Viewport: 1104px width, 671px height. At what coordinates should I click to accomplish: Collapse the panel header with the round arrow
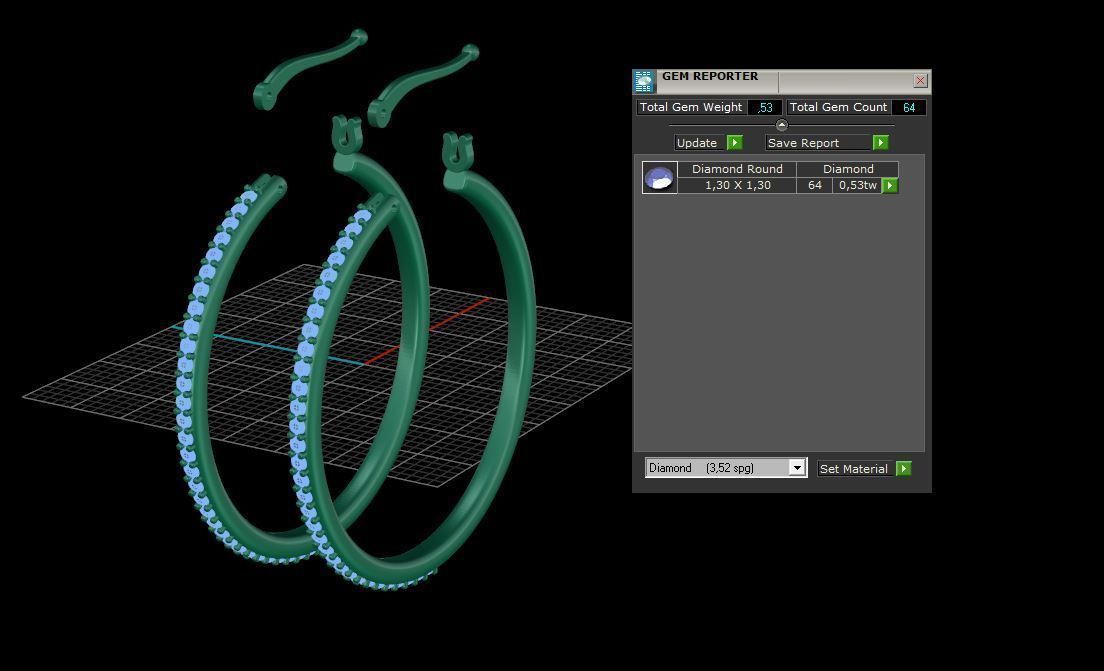pos(782,125)
